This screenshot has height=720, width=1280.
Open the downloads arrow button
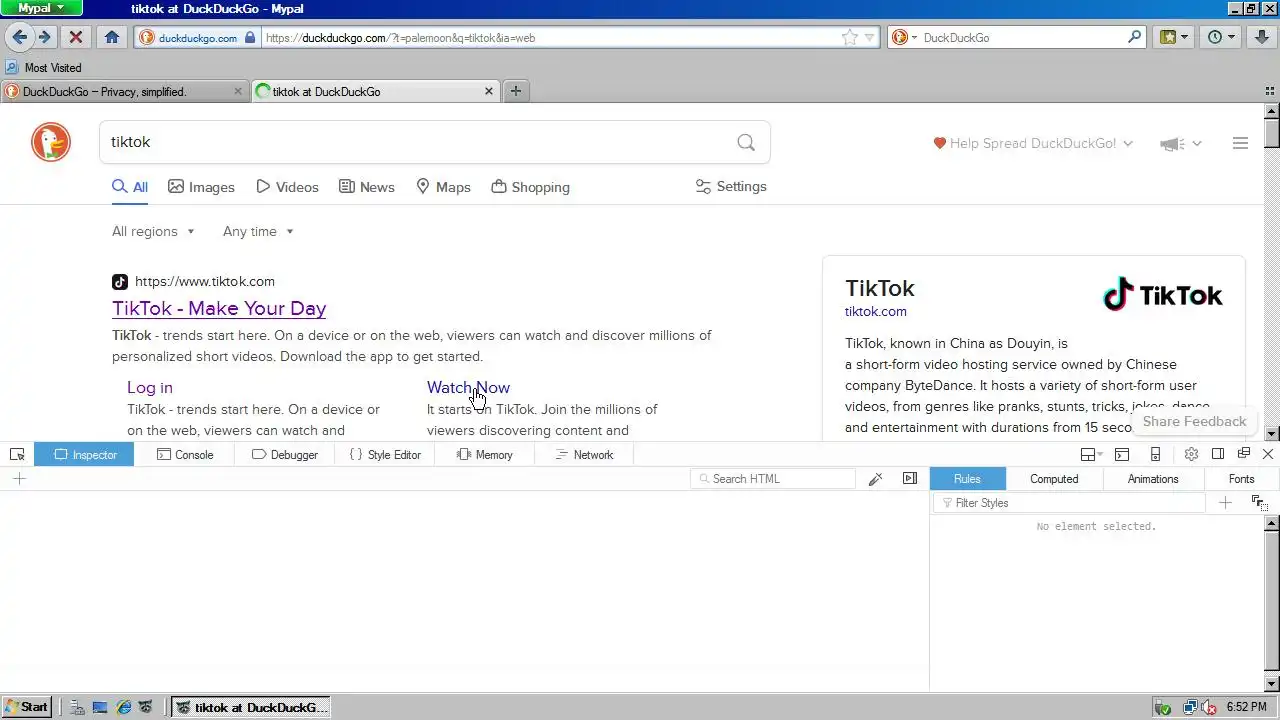click(1263, 37)
